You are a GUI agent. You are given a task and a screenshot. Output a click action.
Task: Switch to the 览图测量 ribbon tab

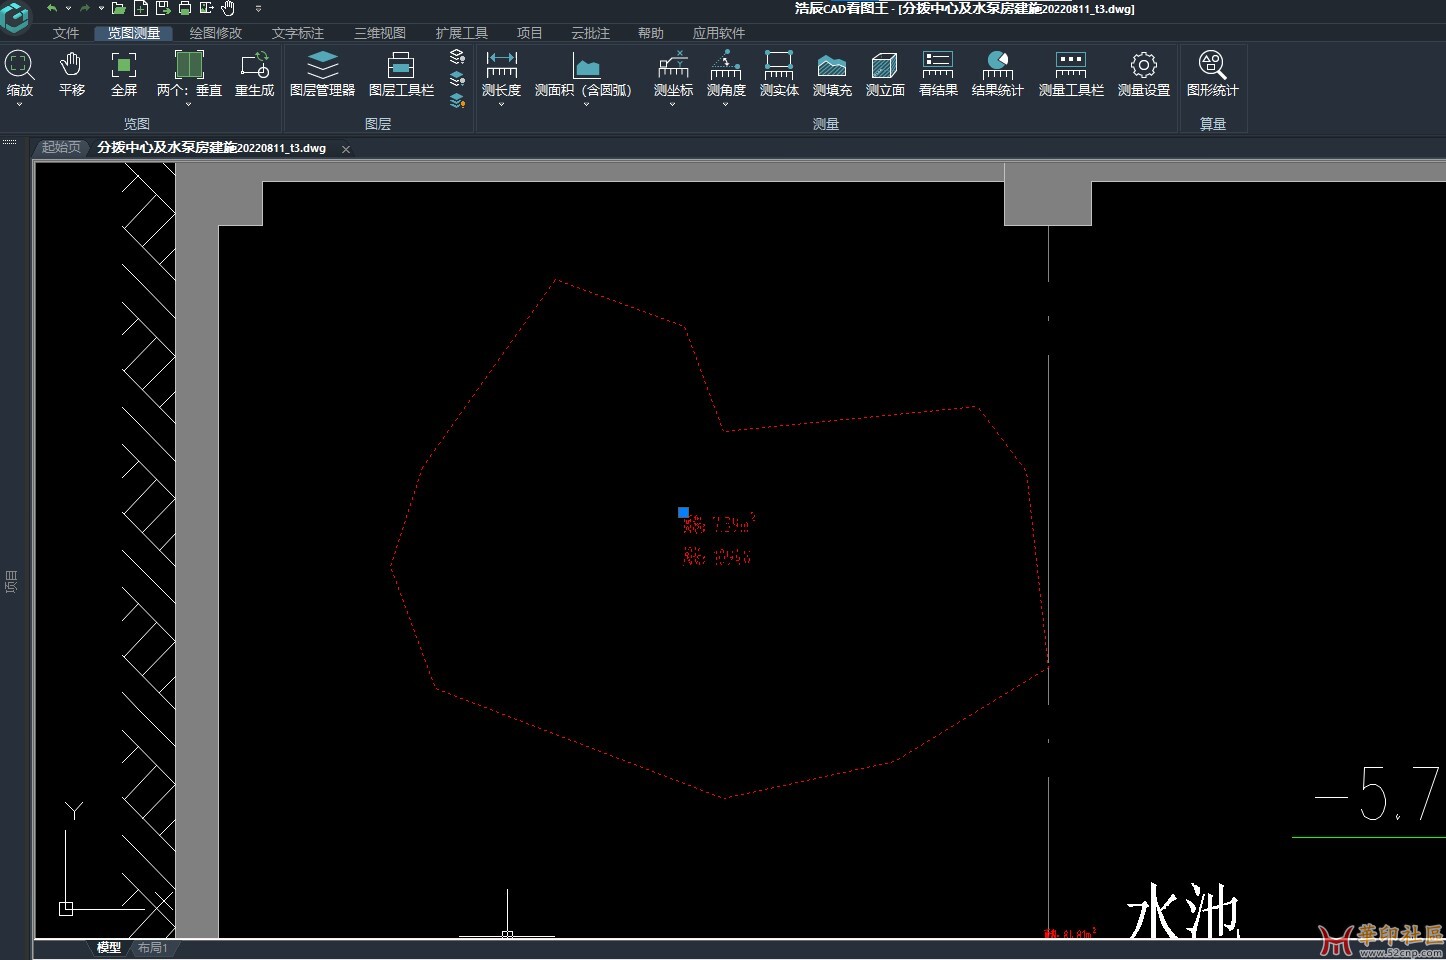134,33
